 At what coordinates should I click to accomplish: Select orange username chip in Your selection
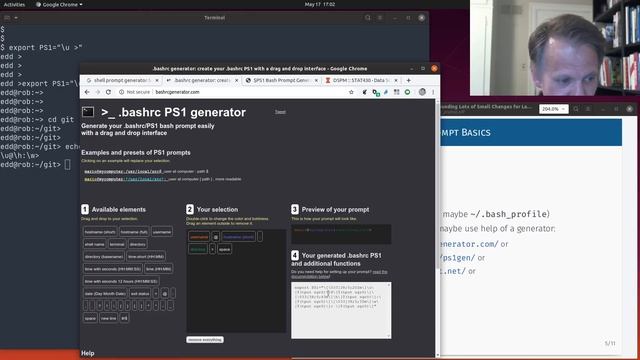pos(199,237)
